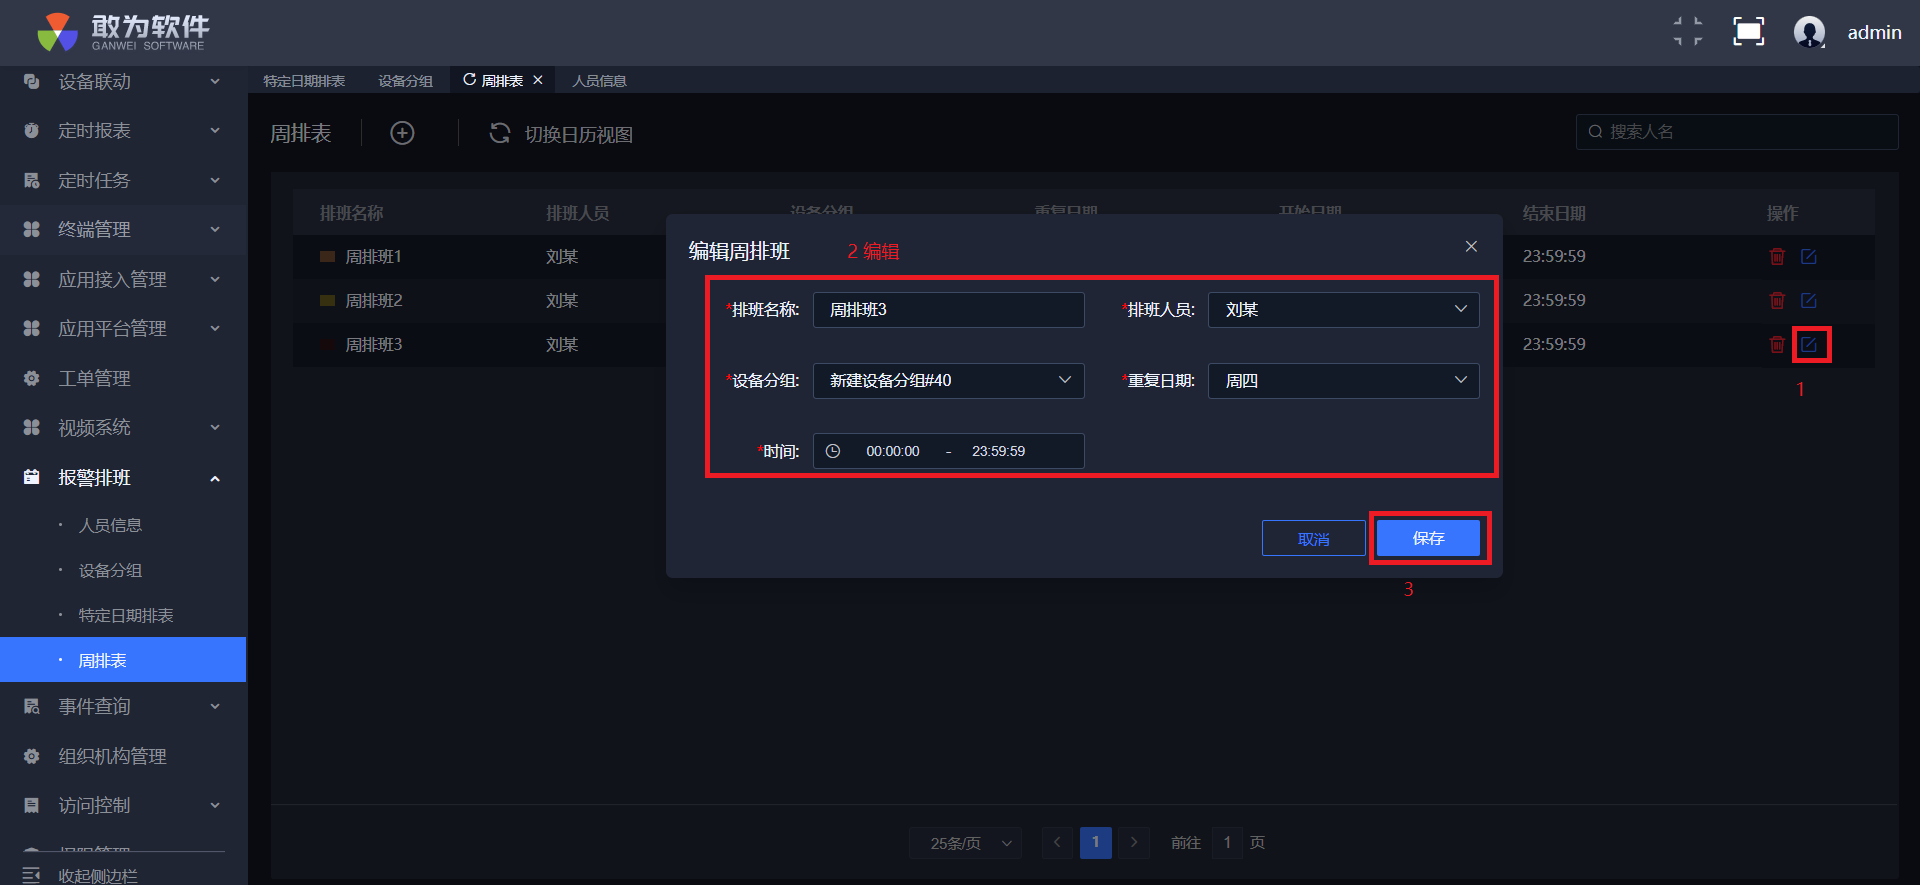Close the 周排表 tab
The height and width of the screenshot is (885, 1920).
pyautogui.click(x=538, y=80)
